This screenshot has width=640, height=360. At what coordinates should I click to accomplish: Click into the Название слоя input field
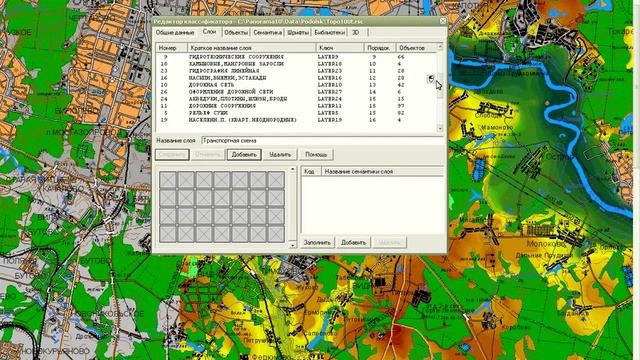pos(323,141)
